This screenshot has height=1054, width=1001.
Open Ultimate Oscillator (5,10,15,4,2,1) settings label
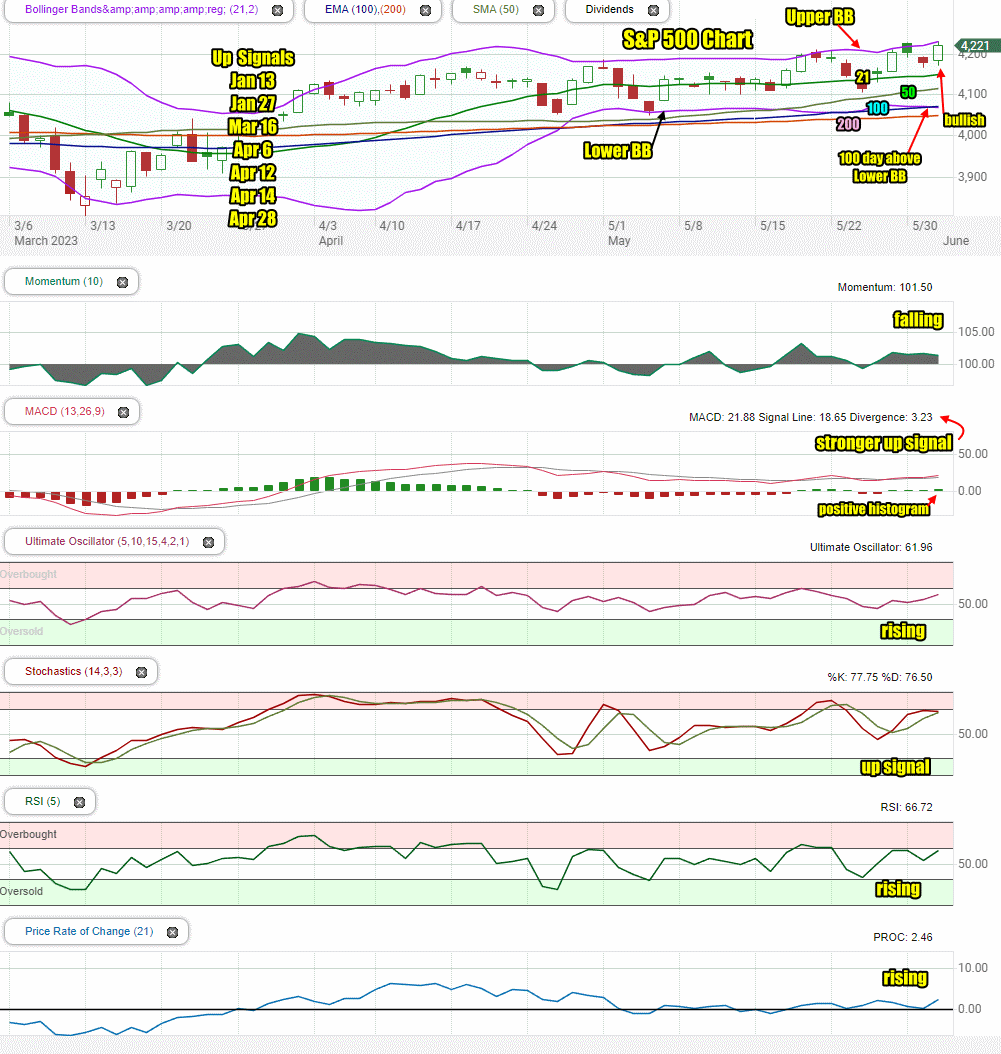click(x=107, y=541)
